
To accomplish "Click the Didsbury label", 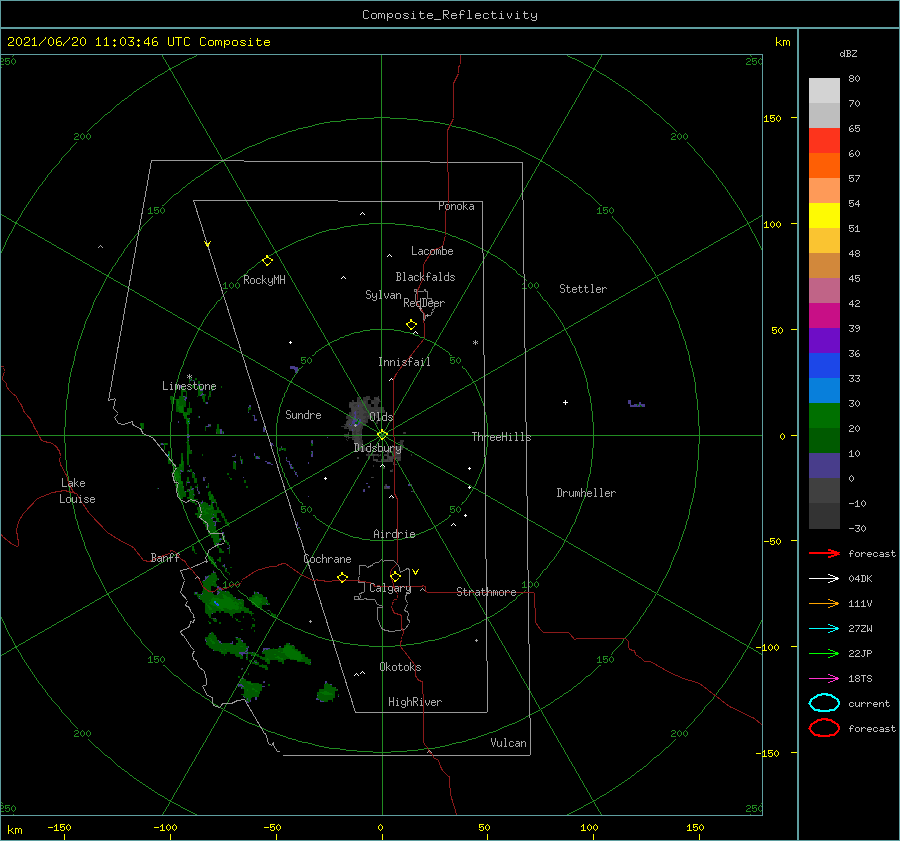I will tap(377, 448).
